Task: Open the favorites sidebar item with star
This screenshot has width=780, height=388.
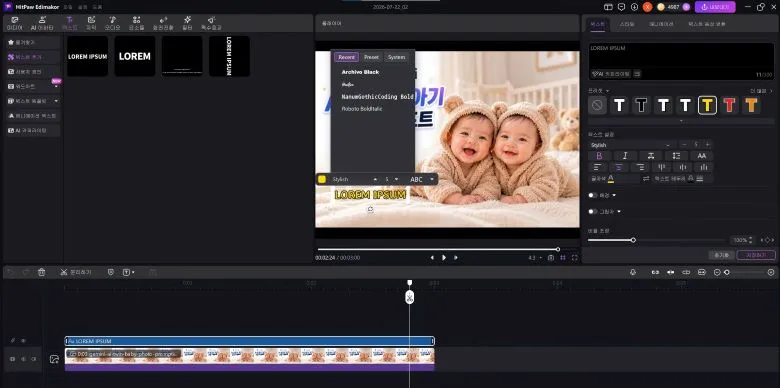Action: tap(32, 43)
